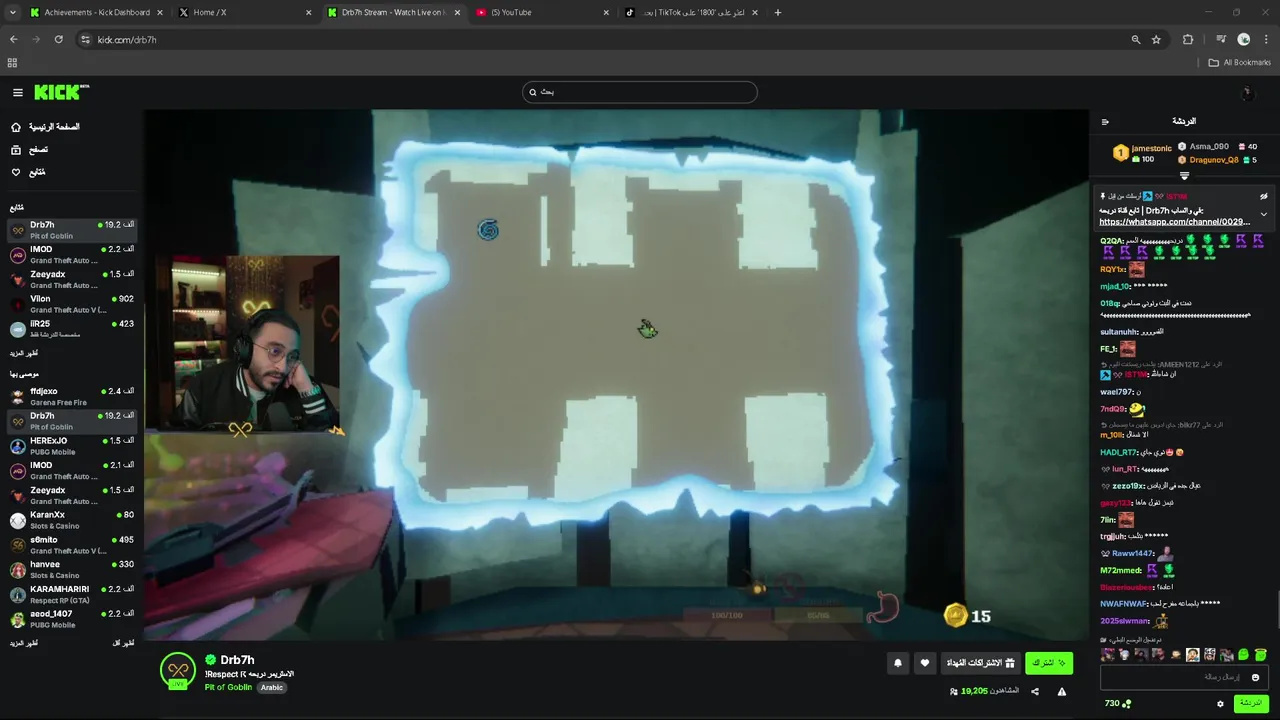Screen dimensions: 1280x720
Task: Report the stream with warning triangle
Action: click(1062, 691)
